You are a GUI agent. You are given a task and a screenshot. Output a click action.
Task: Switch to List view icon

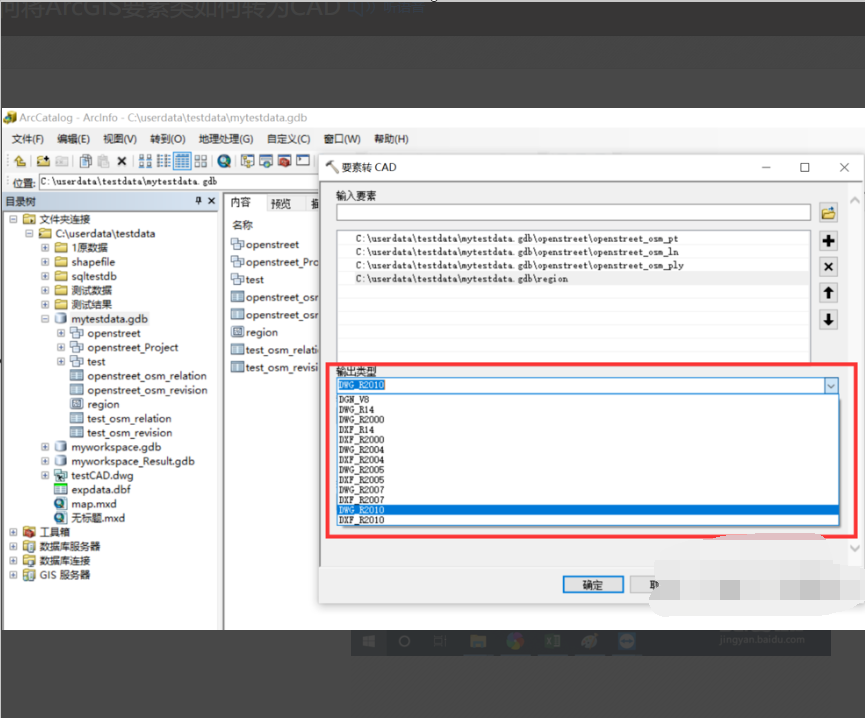[x=163, y=161]
